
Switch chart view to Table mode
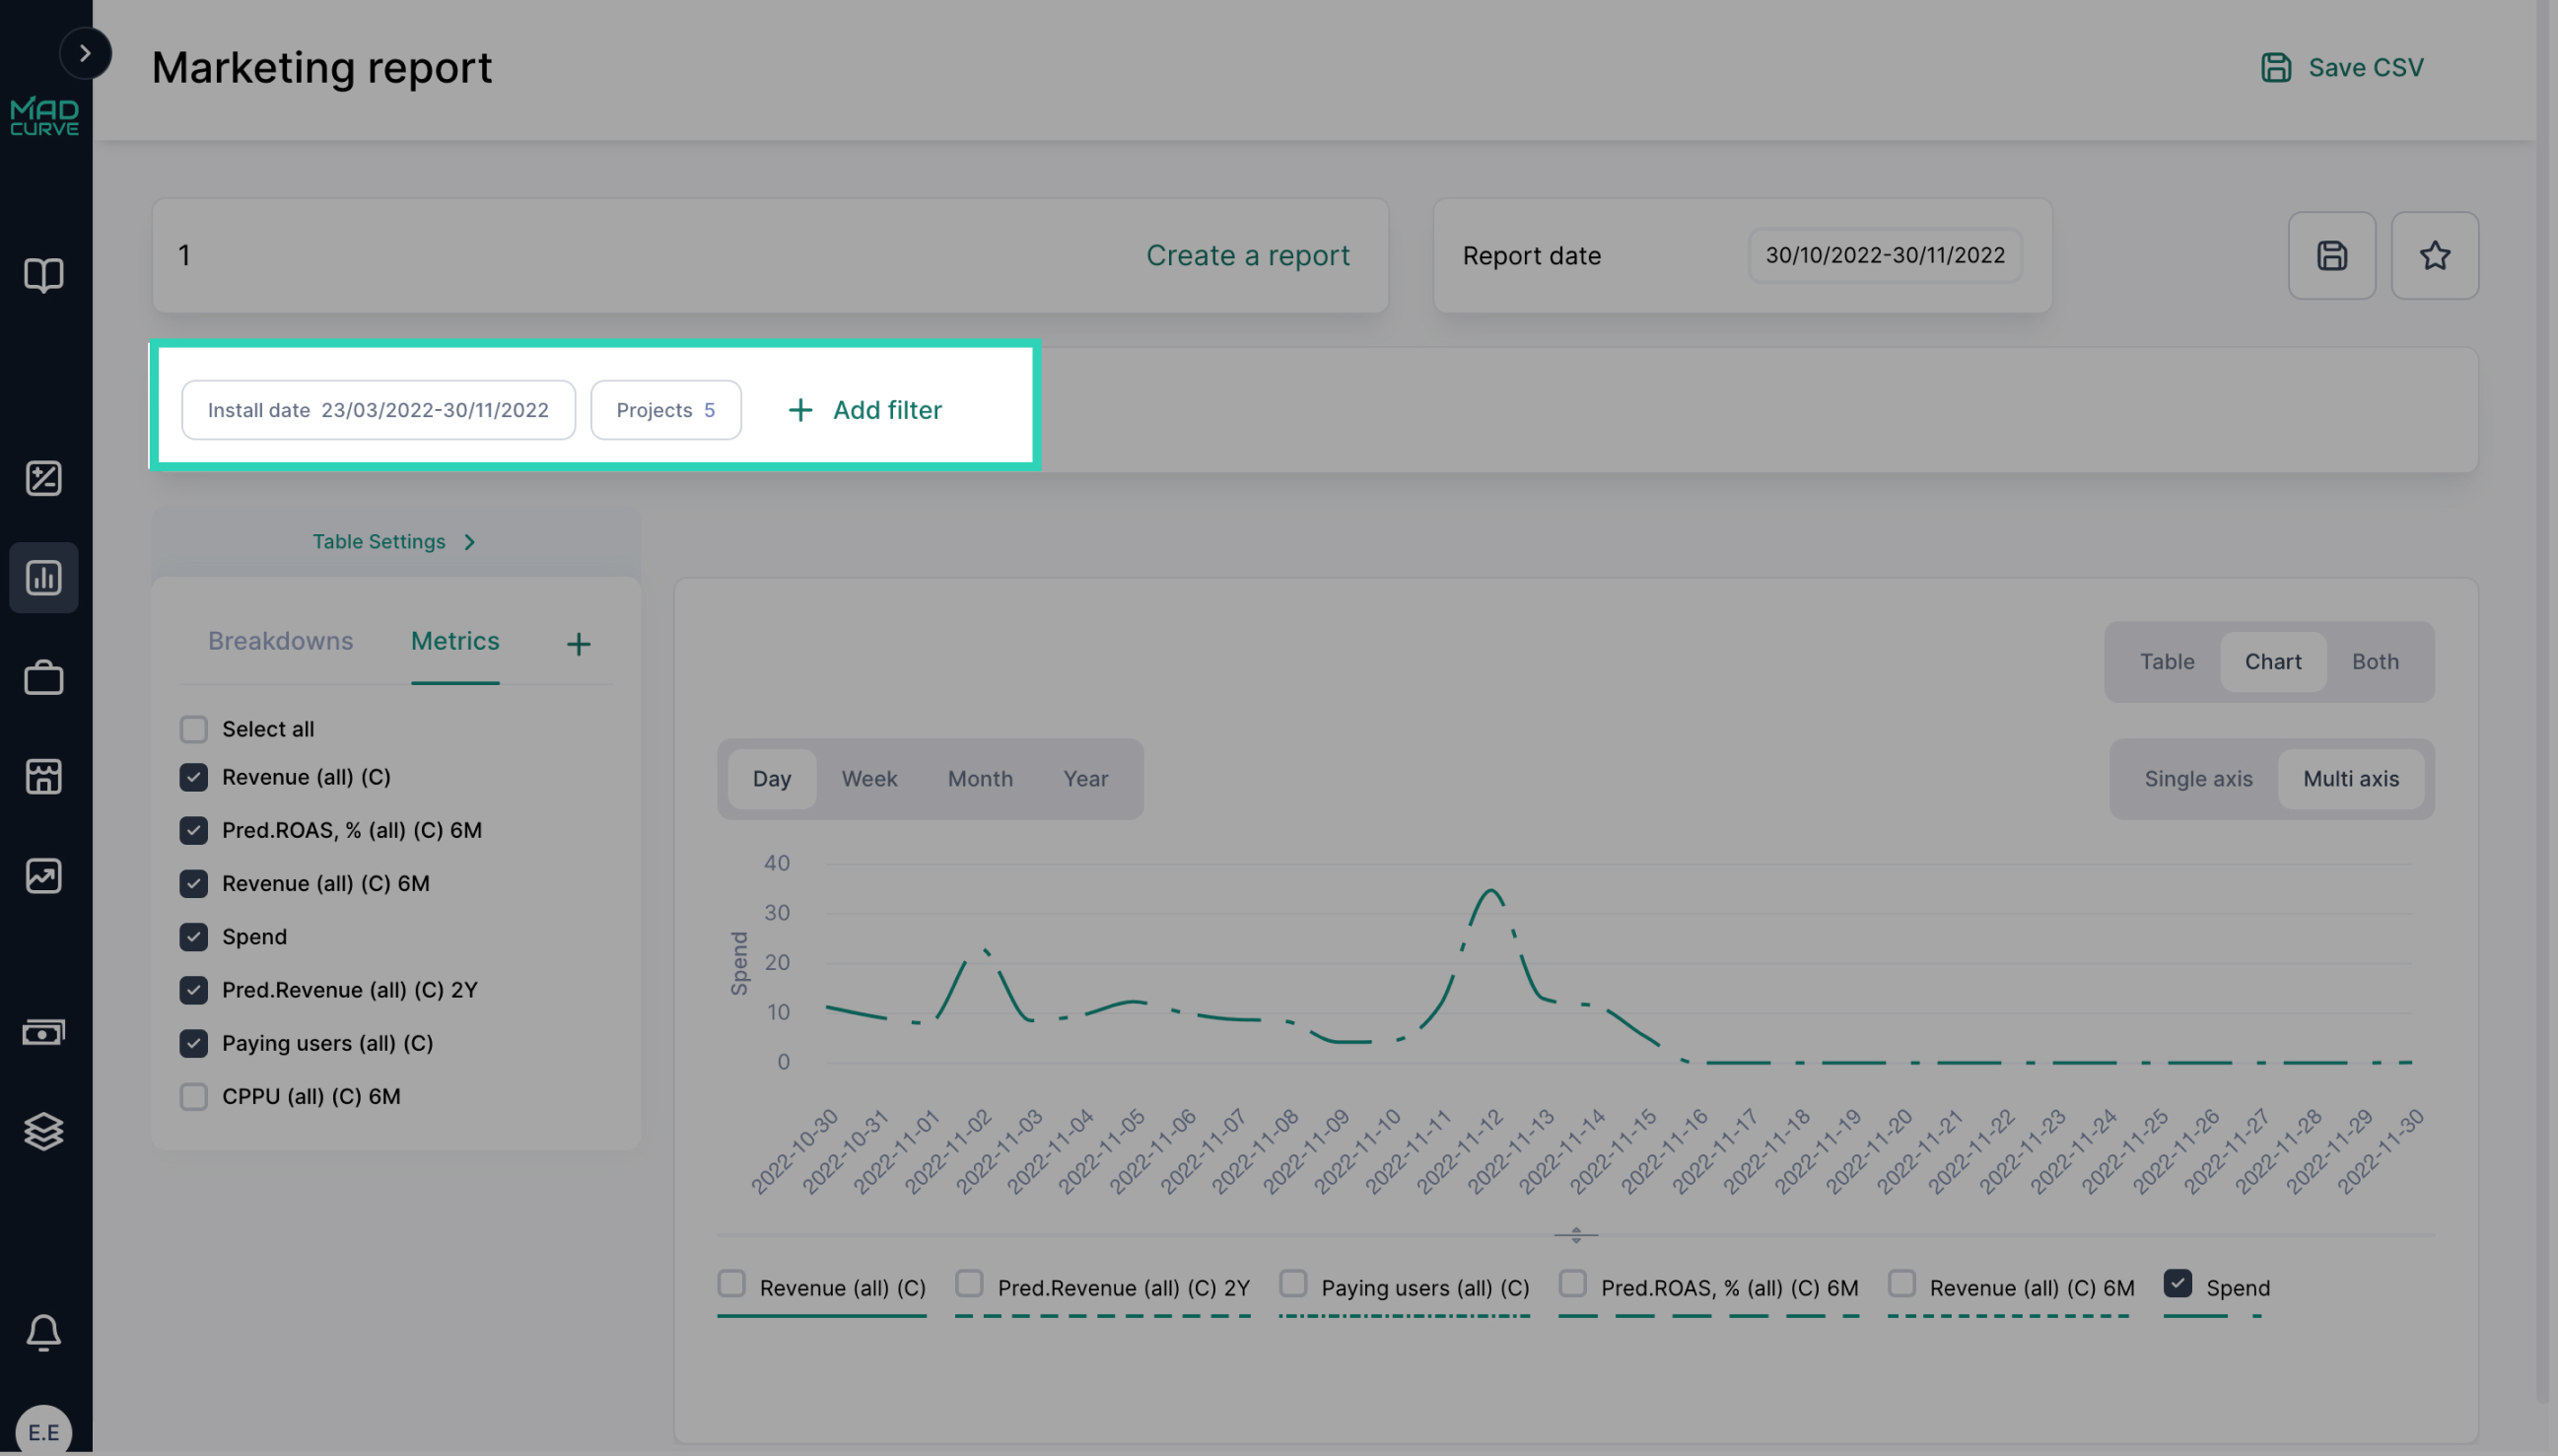tap(2167, 661)
